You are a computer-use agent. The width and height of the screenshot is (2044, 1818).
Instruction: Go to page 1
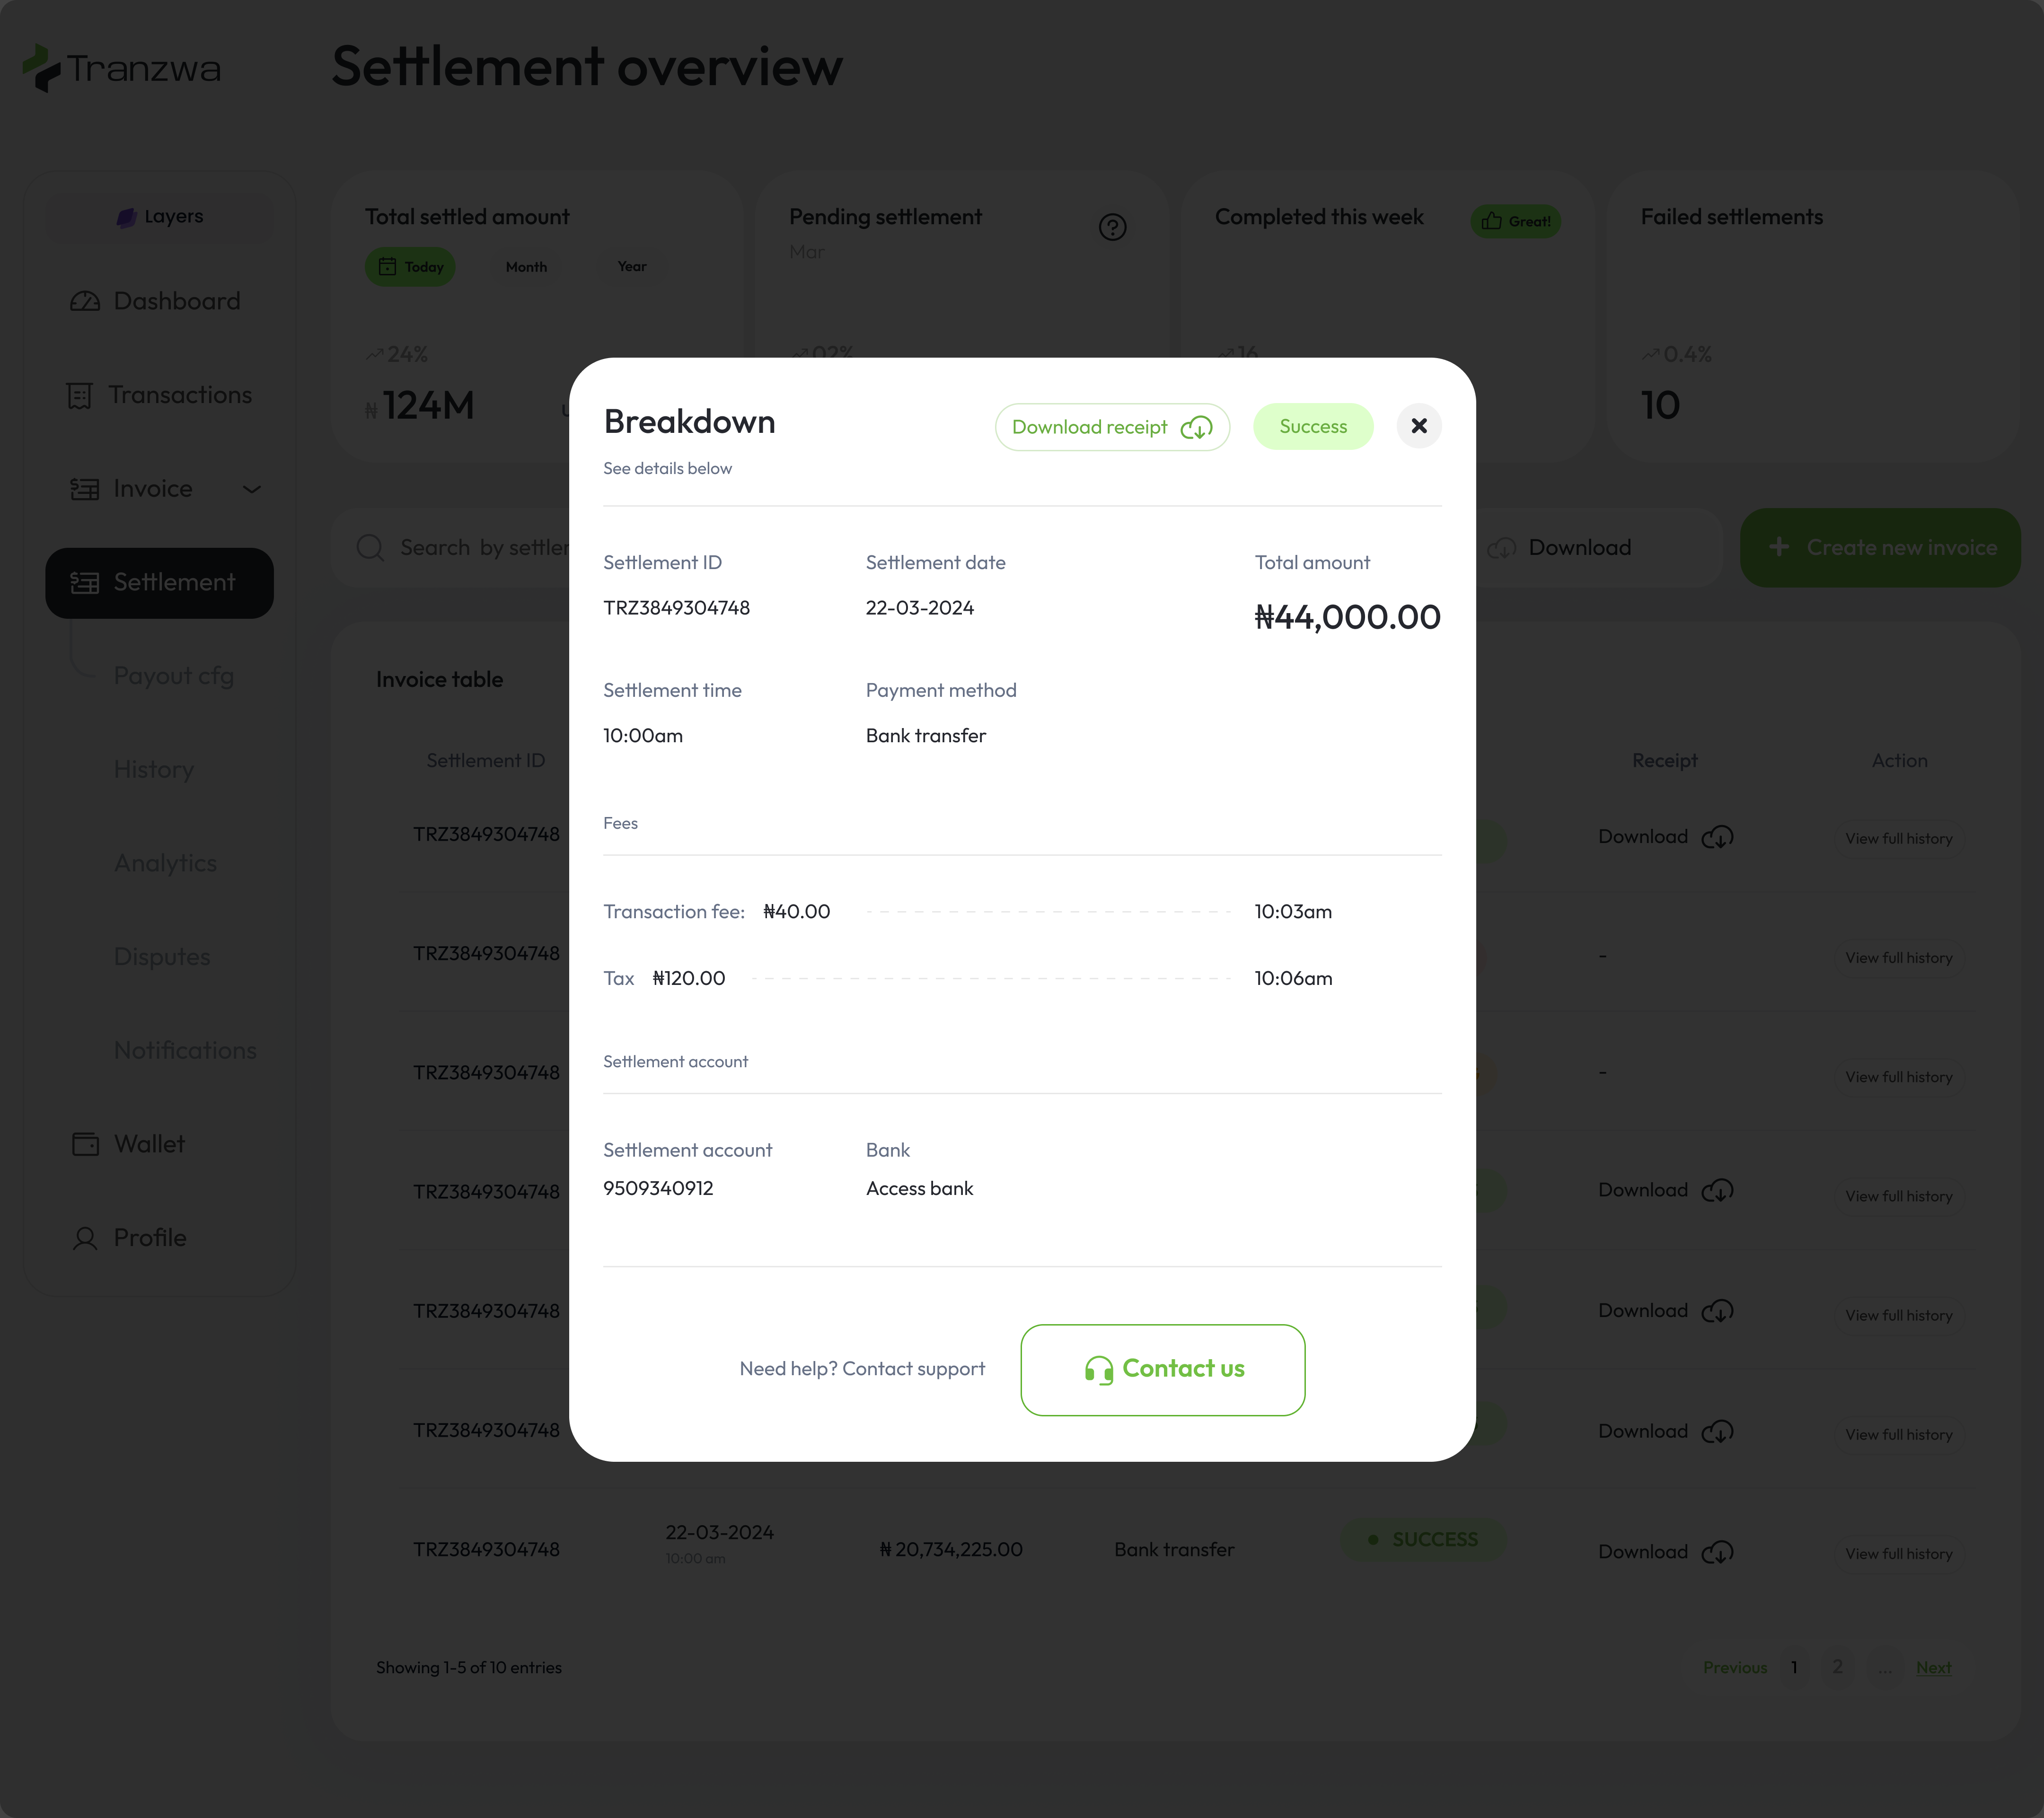click(x=1794, y=1668)
